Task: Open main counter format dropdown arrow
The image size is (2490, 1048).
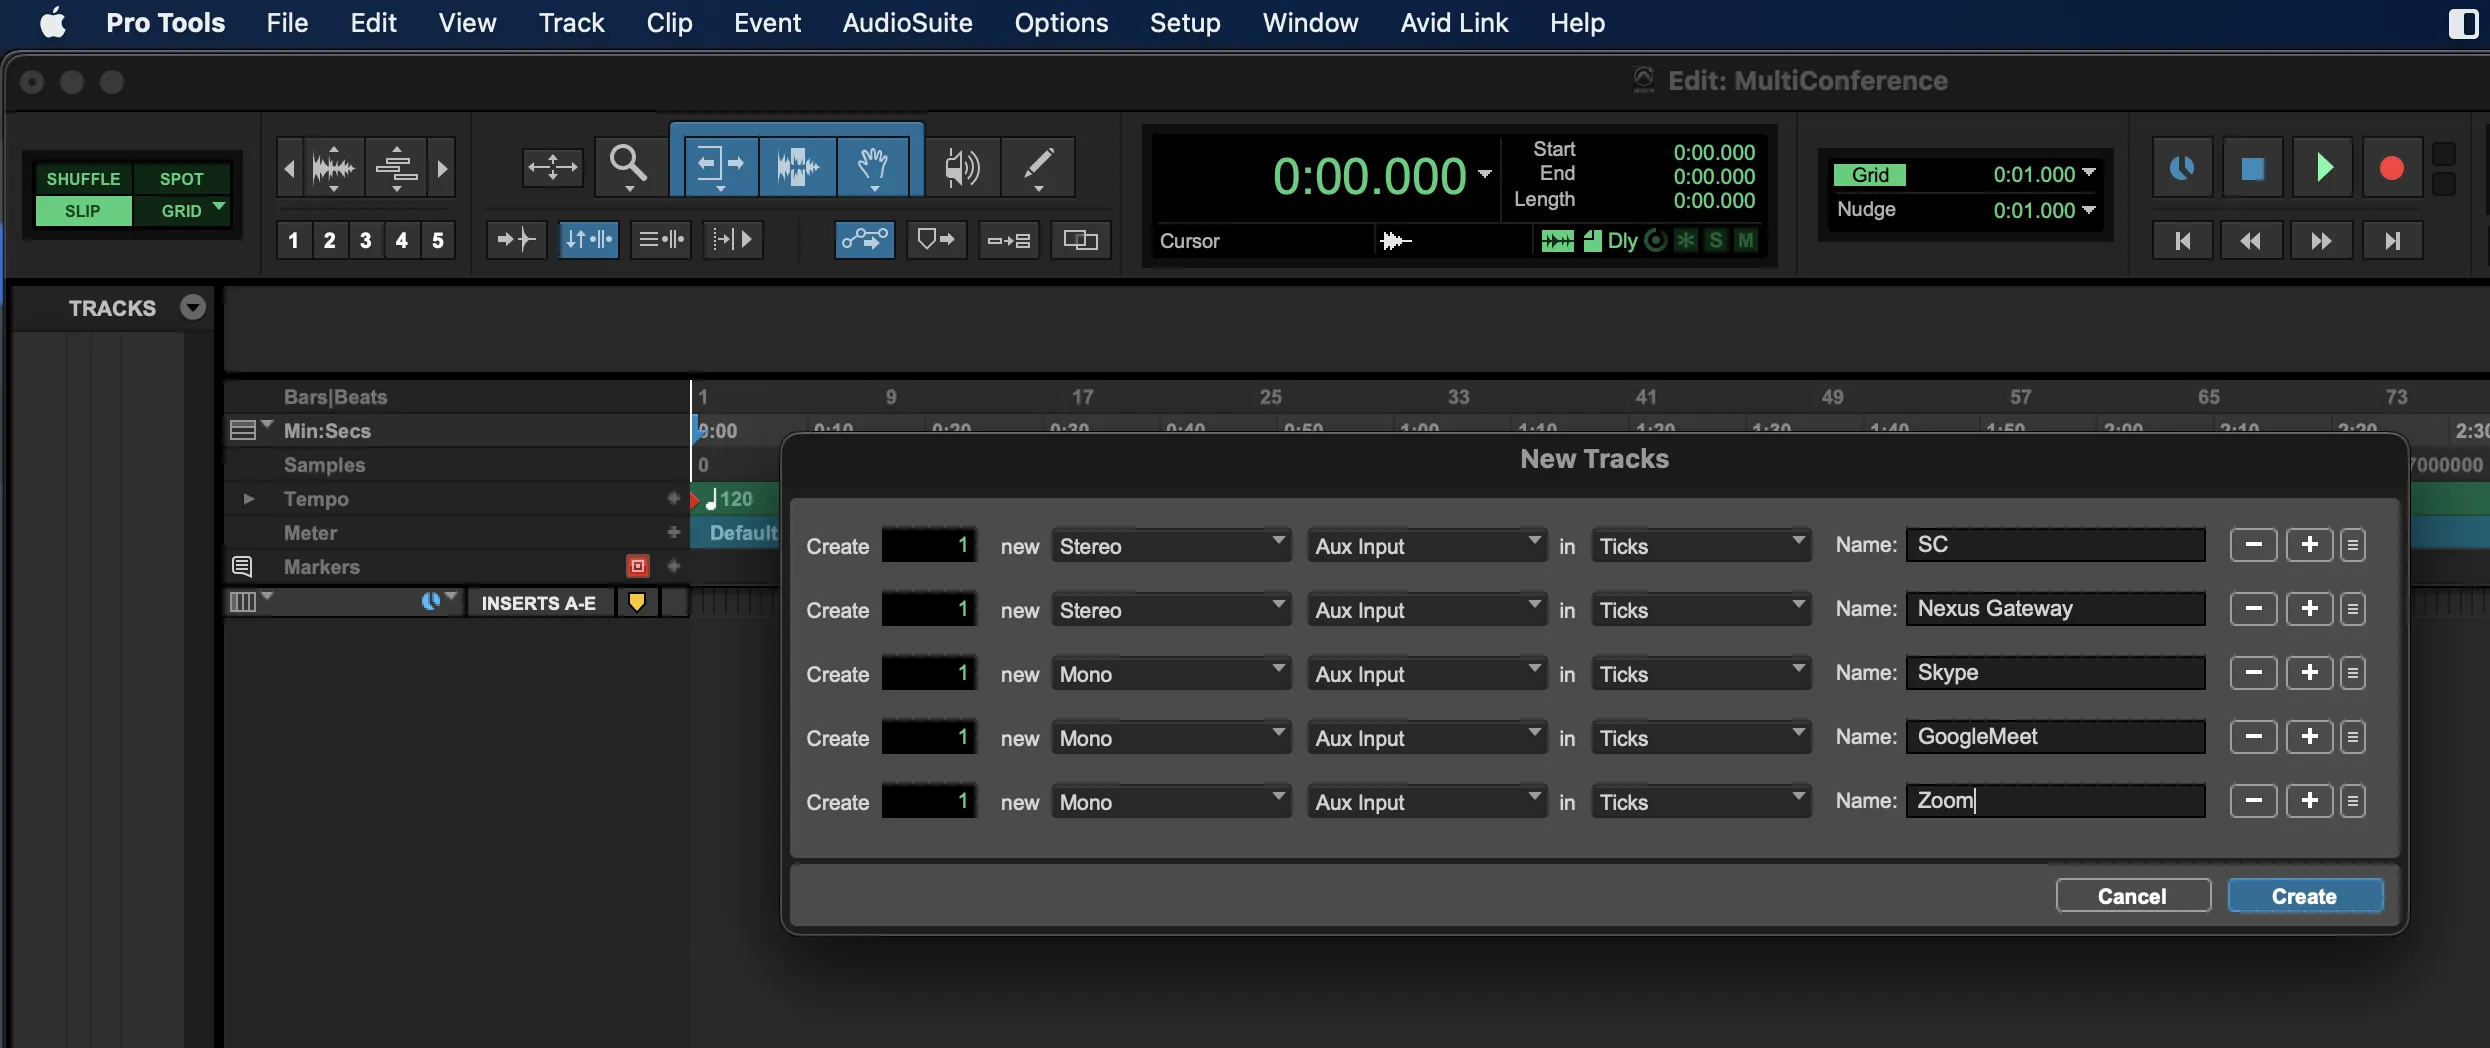Action: point(1485,174)
